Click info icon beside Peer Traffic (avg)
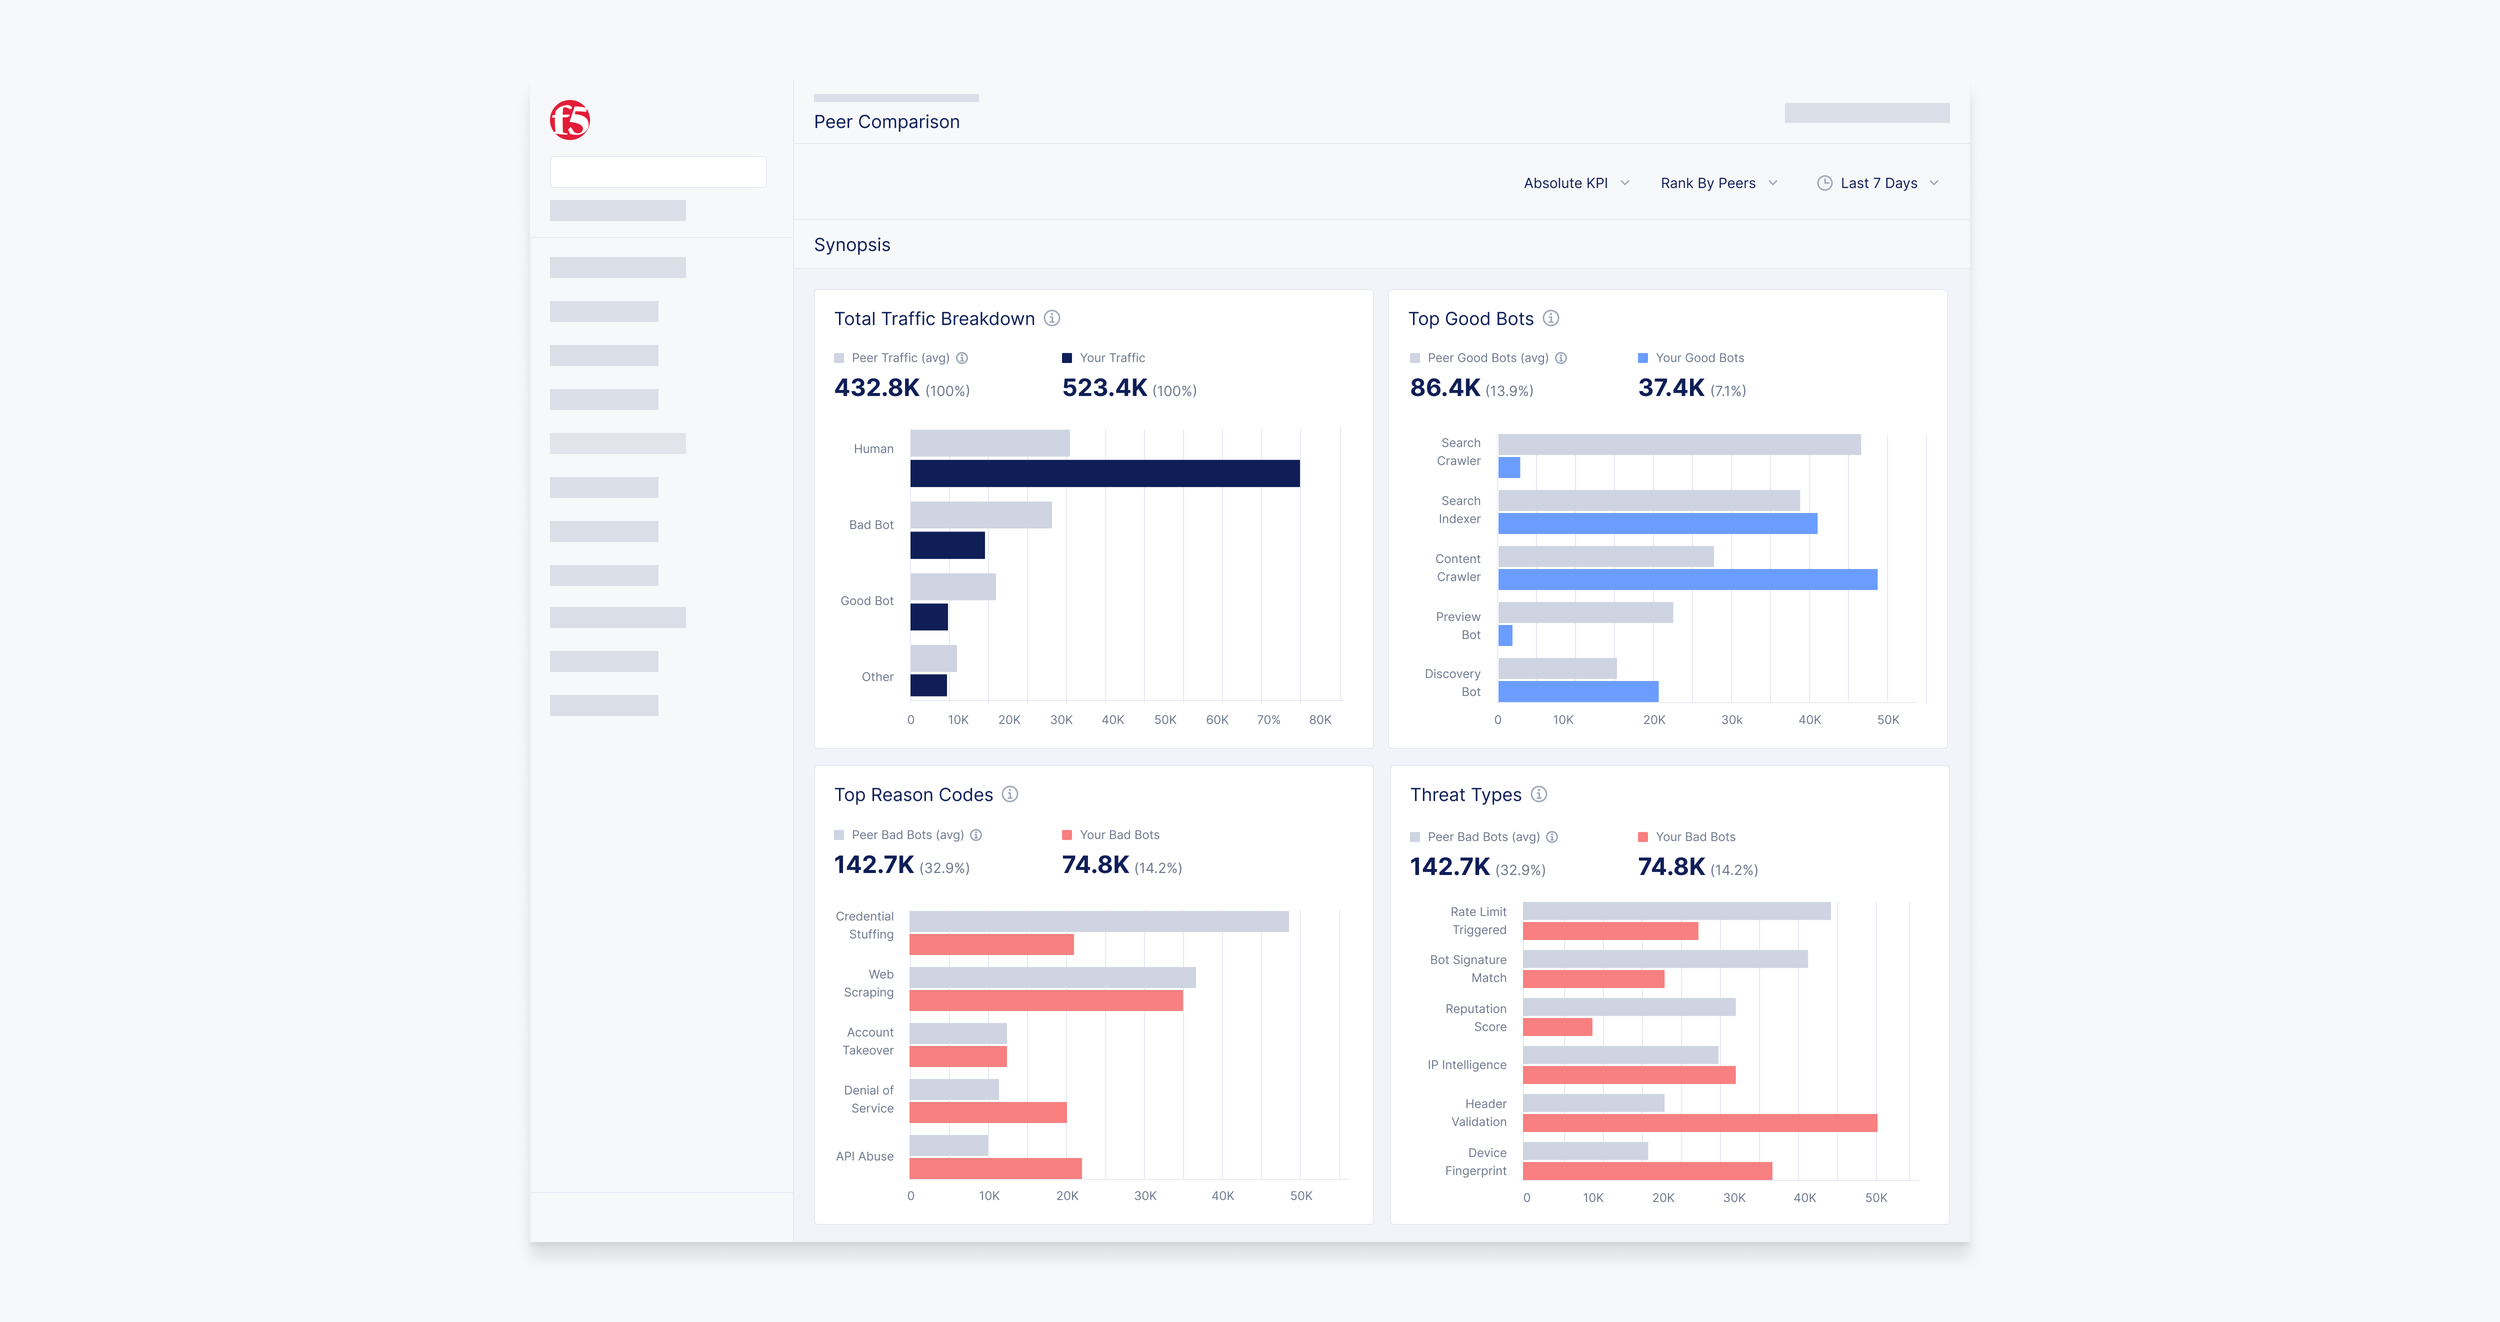The width and height of the screenshot is (2500, 1322). pos(962,358)
